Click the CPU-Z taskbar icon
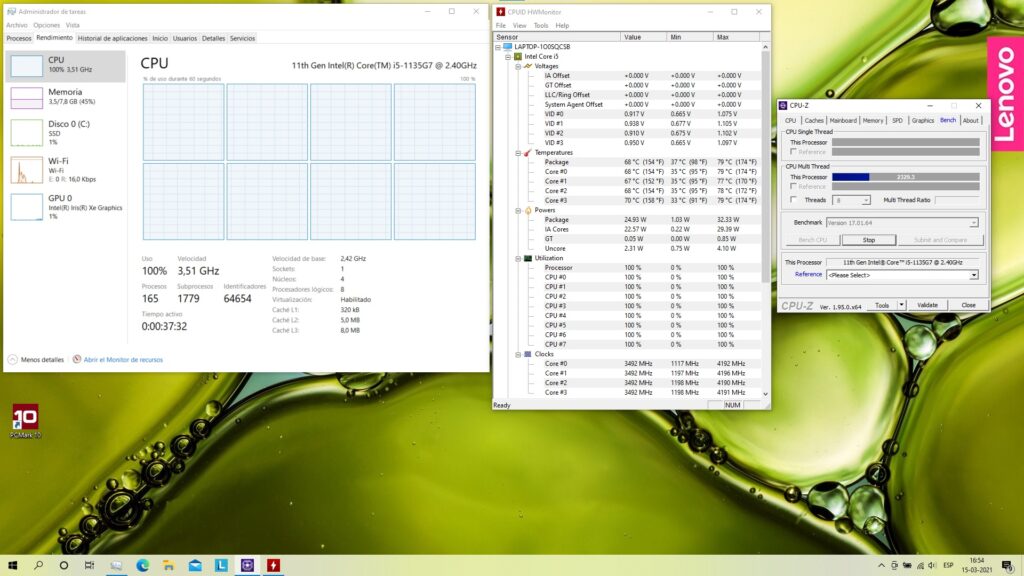The width and height of the screenshot is (1024, 576). pyautogui.click(x=246, y=565)
